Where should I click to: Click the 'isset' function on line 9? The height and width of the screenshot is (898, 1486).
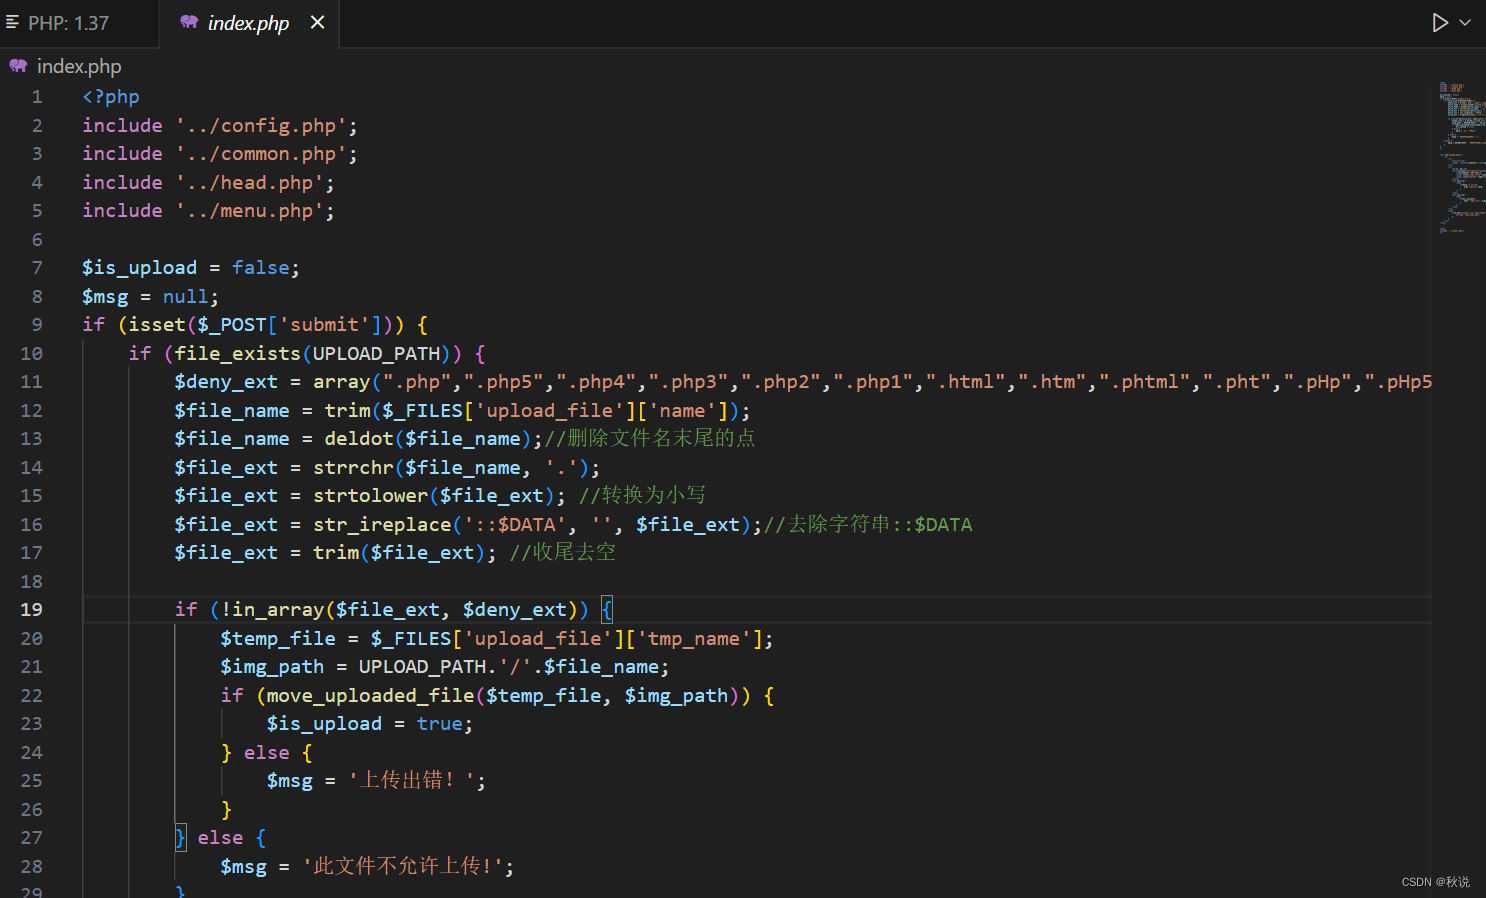[x=157, y=325]
